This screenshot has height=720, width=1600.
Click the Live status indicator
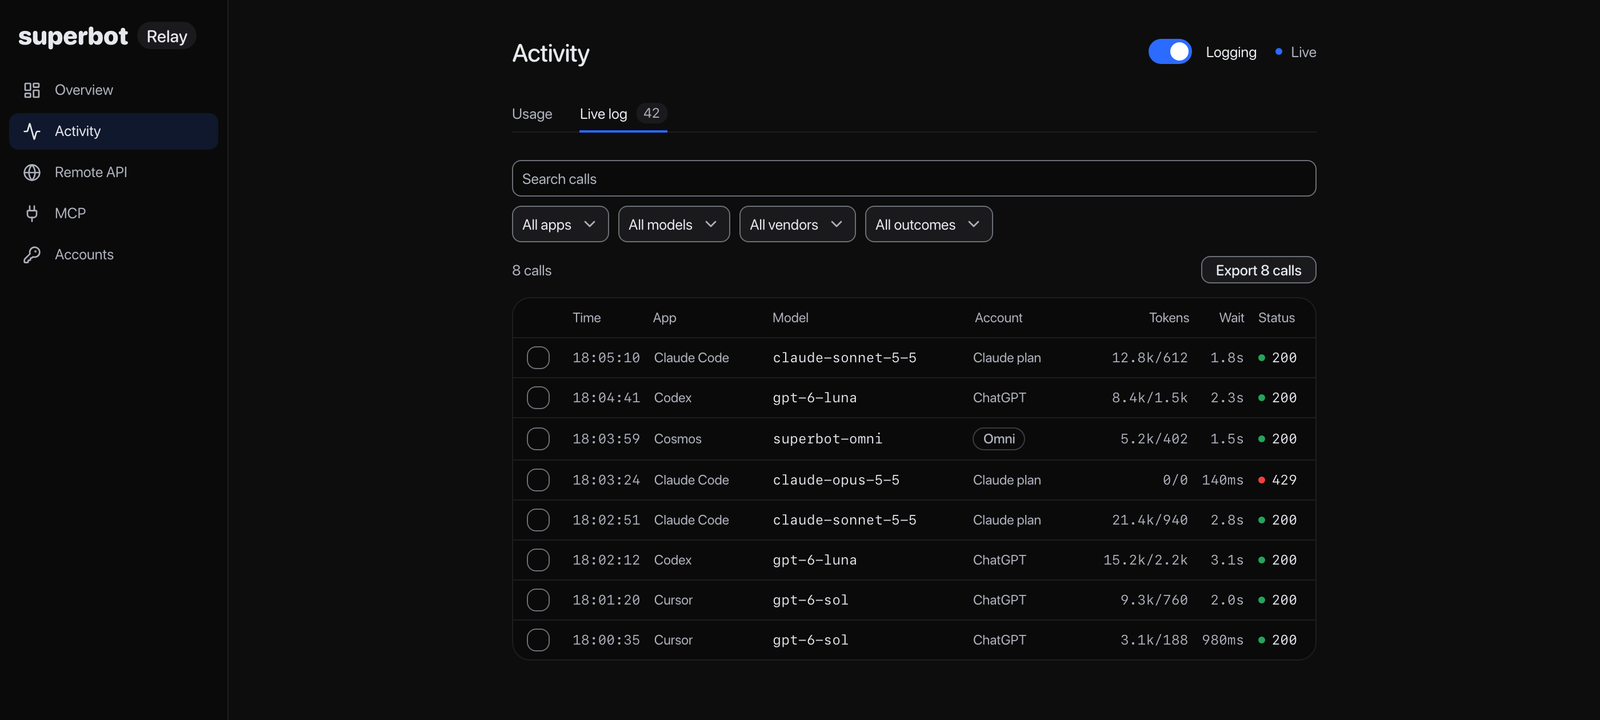click(1296, 52)
